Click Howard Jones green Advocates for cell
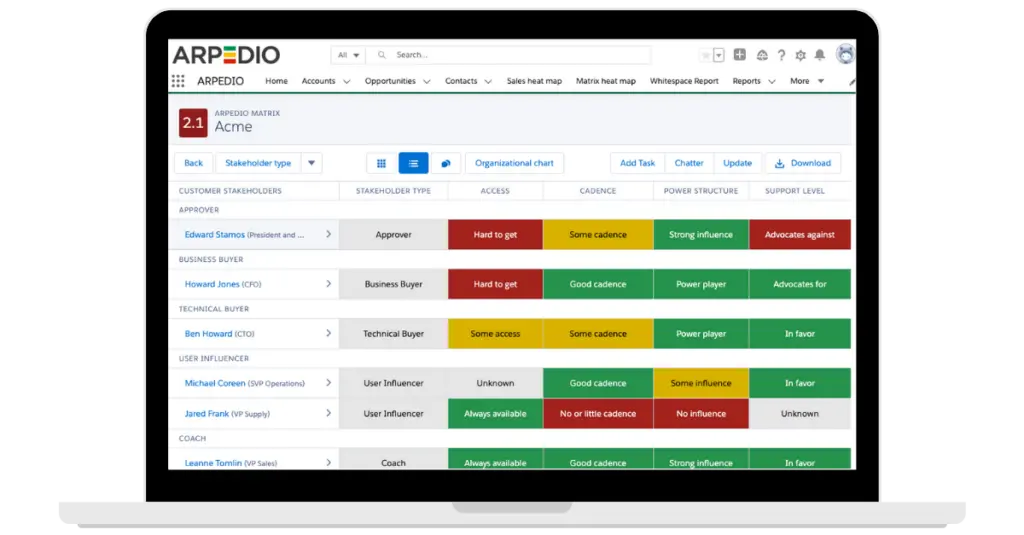Image resolution: width=1024 pixels, height=535 pixels. (799, 284)
